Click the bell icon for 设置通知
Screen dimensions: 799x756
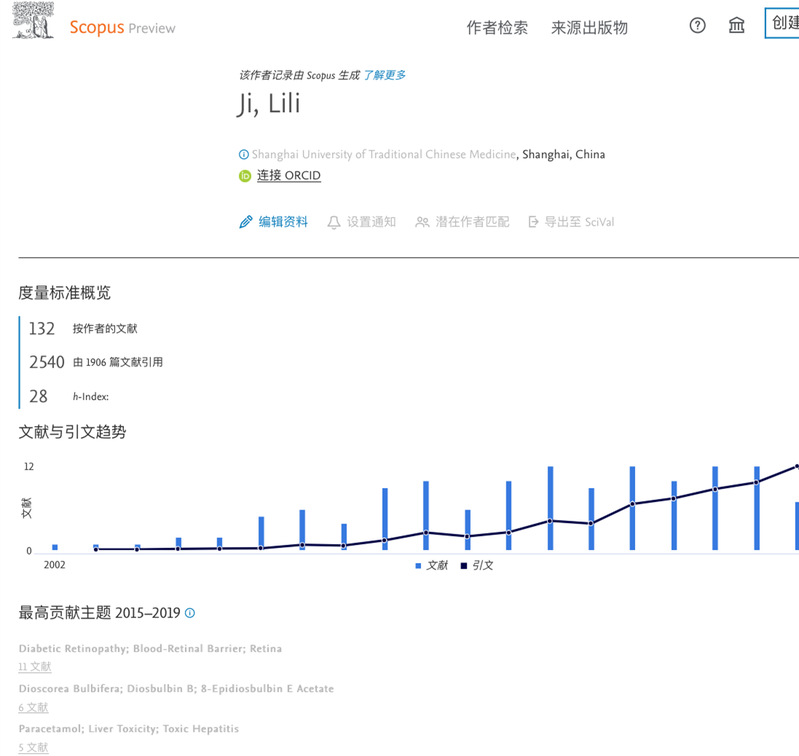pos(334,222)
